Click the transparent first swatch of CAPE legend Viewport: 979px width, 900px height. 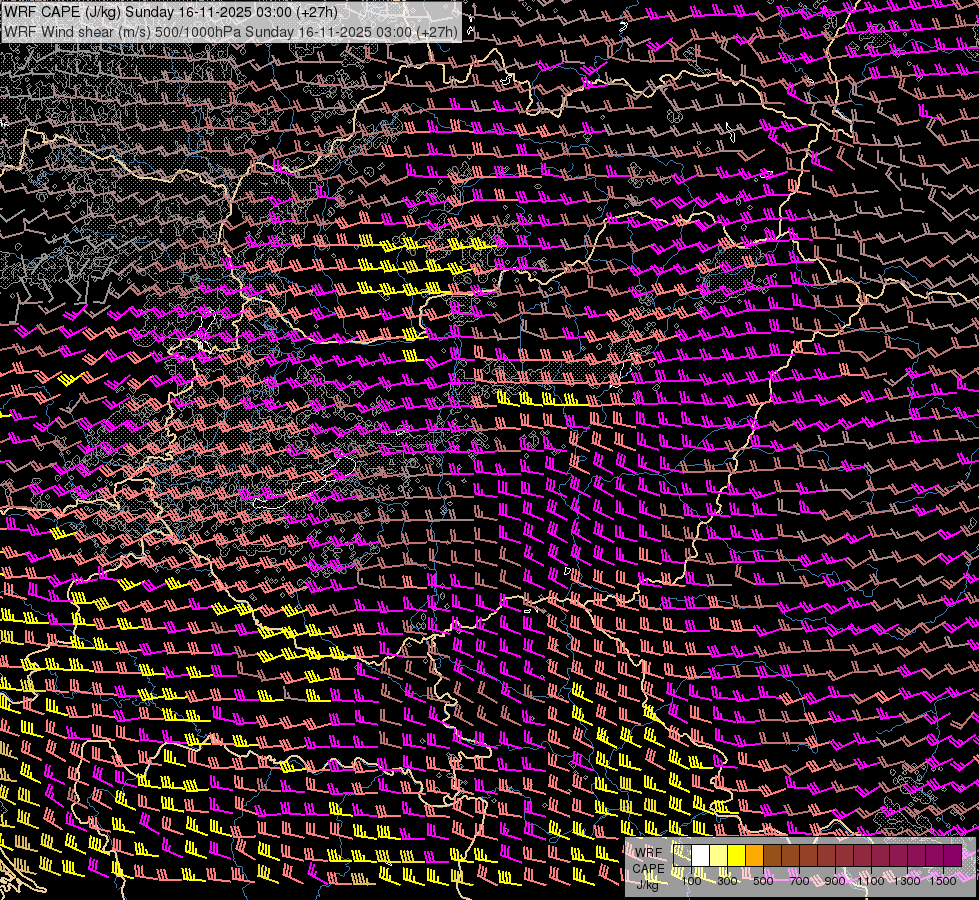click(x=682, y=856)
